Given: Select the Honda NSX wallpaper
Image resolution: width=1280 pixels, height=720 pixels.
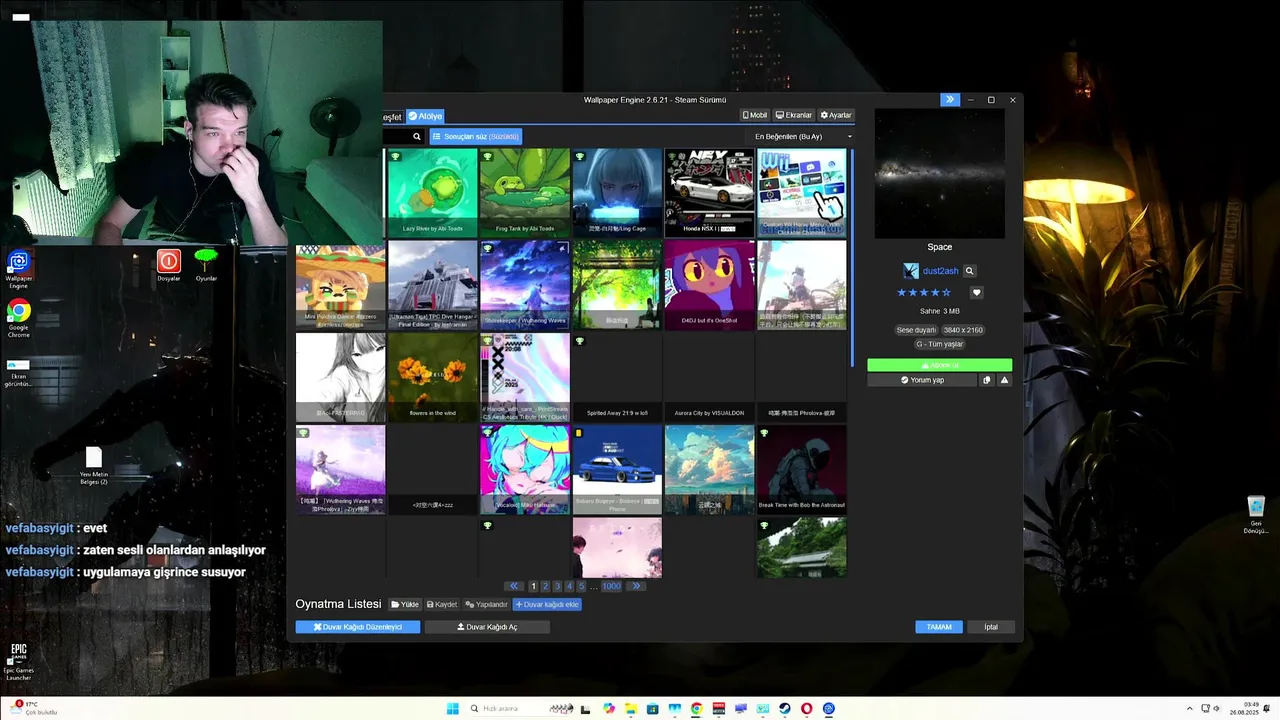Looking at the screenshot, I should pos(709,192).
